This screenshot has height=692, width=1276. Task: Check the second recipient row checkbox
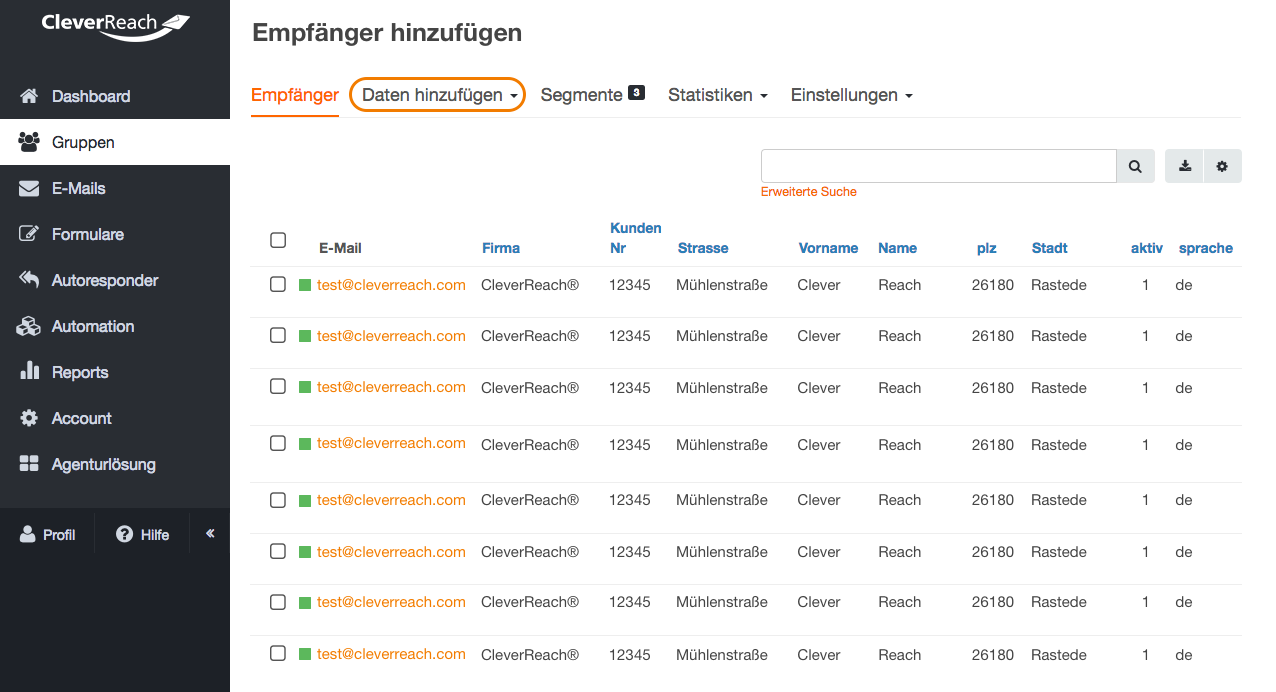point(278,335)
